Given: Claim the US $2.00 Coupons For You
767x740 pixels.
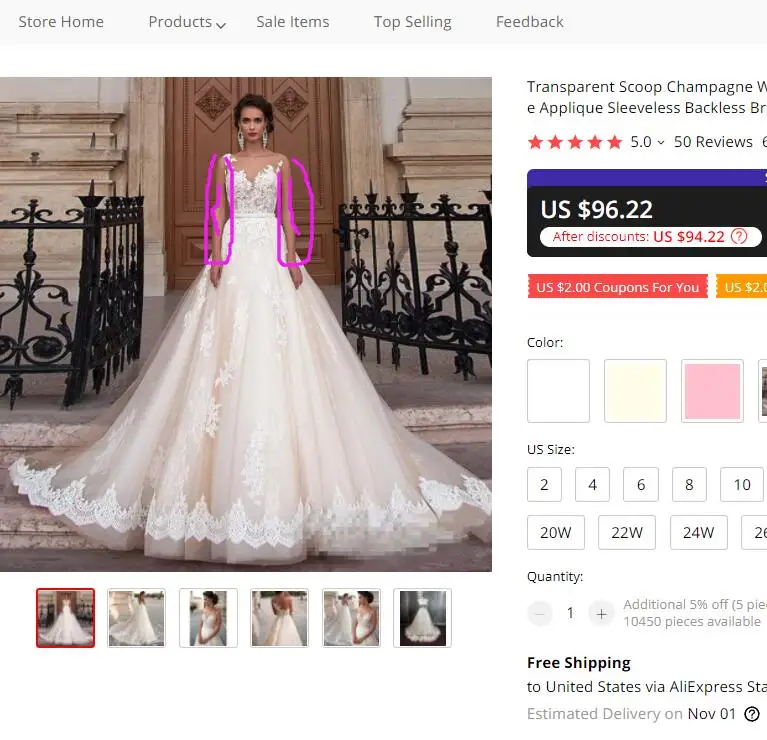Looking at the screenshot, I should [x=617, y=287].
